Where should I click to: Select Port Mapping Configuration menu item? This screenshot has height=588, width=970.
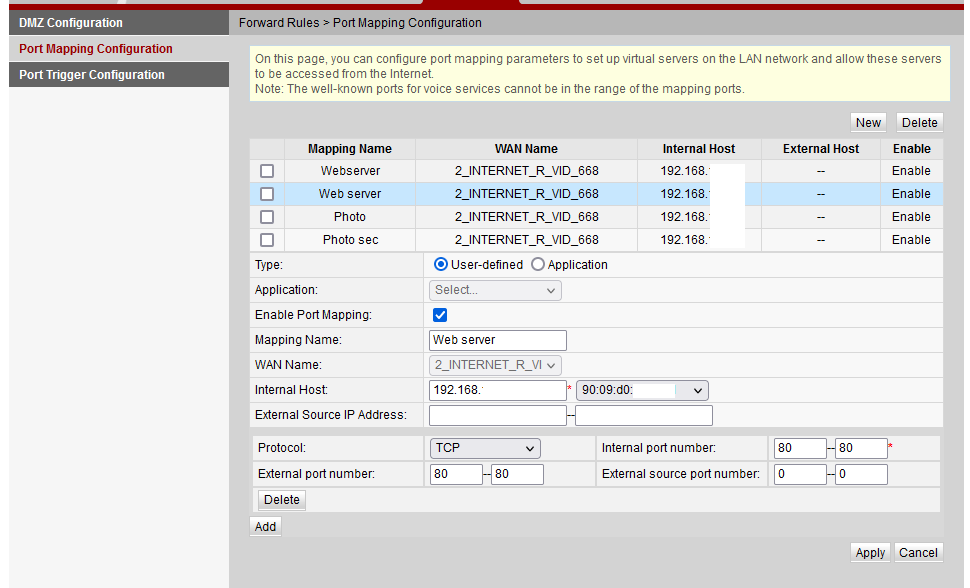pyautogui.click(x=96, y=48)
